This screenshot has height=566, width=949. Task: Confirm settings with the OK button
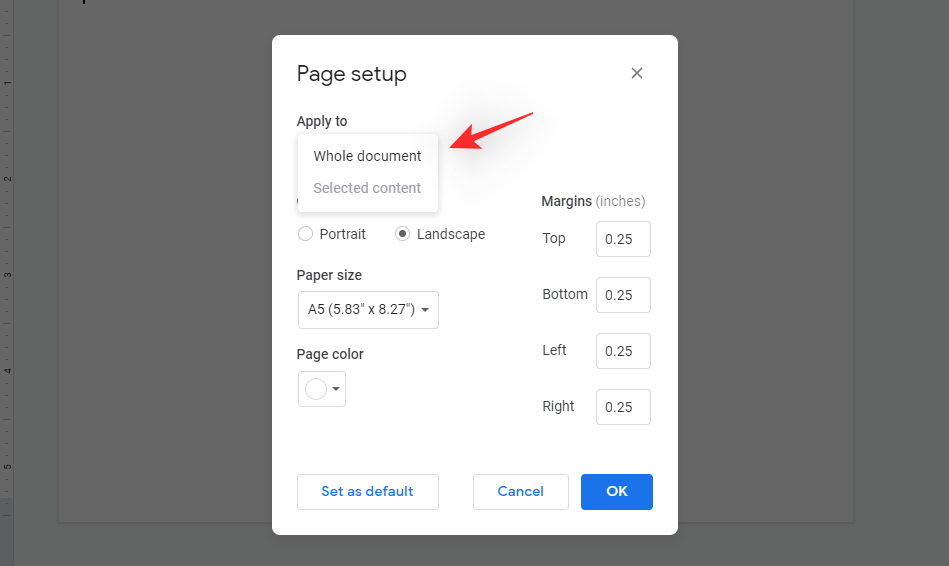[616, 492]
